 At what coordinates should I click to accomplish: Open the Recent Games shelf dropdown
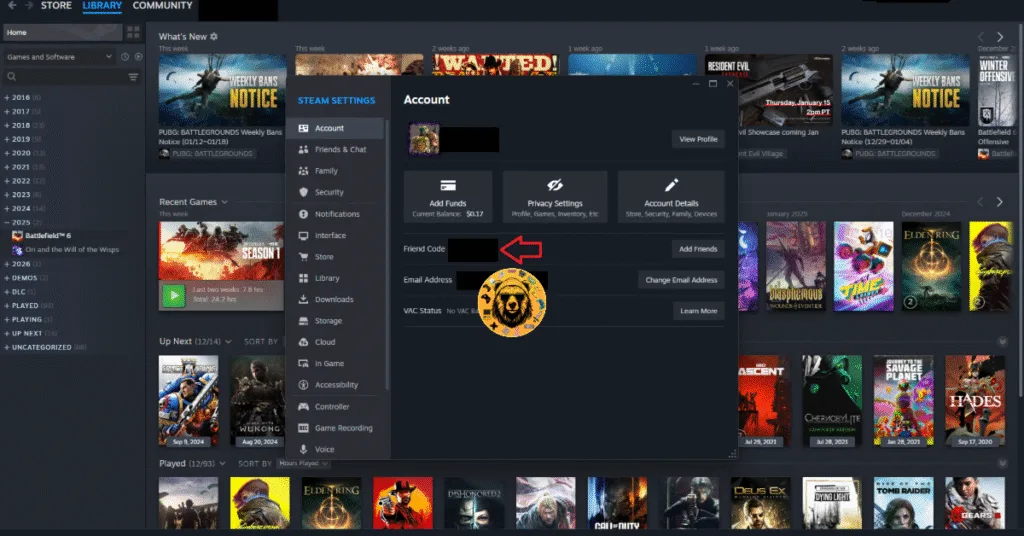[225, 202]
